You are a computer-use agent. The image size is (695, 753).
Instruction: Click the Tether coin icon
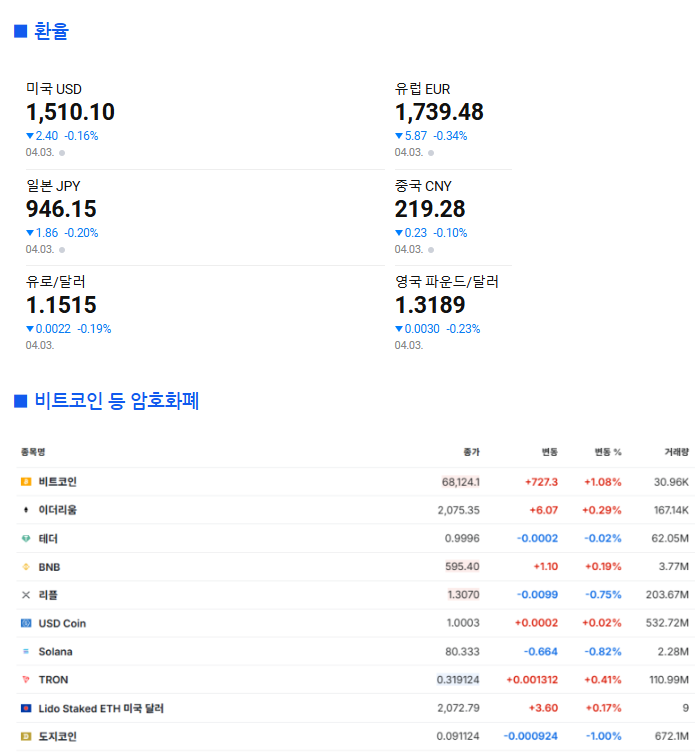26,538
